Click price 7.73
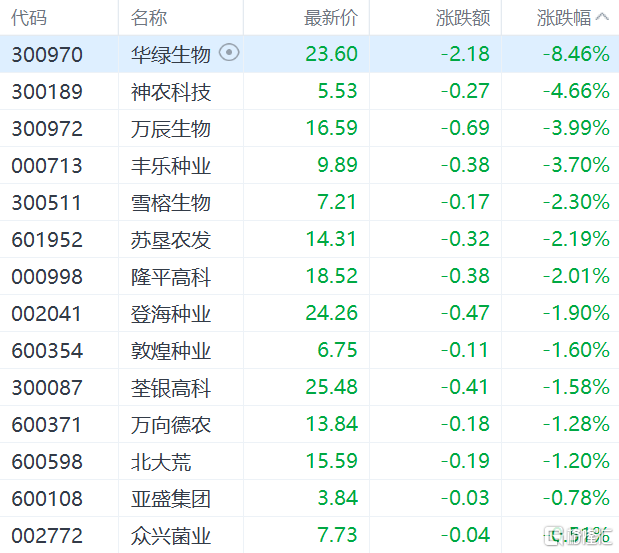 [337, 534]
